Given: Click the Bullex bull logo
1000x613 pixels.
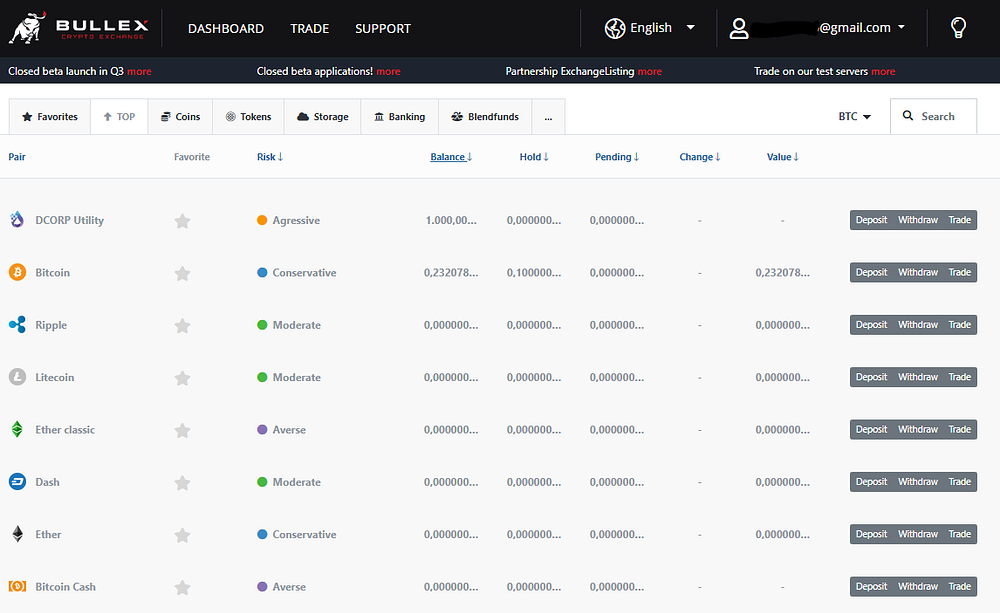Looking at the screenshot, I should tap(28, 28).
